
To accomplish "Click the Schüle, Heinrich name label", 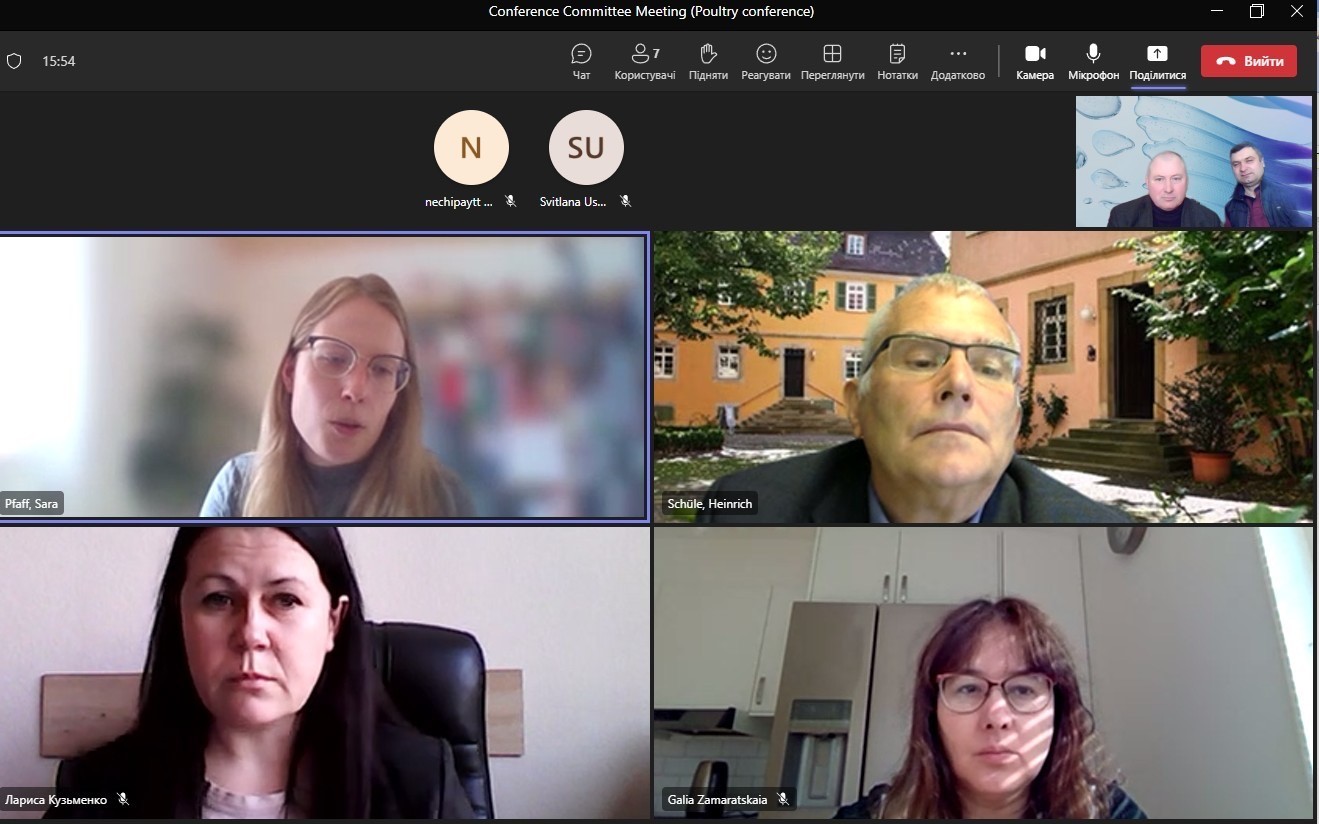I will (x=709, y=504).
